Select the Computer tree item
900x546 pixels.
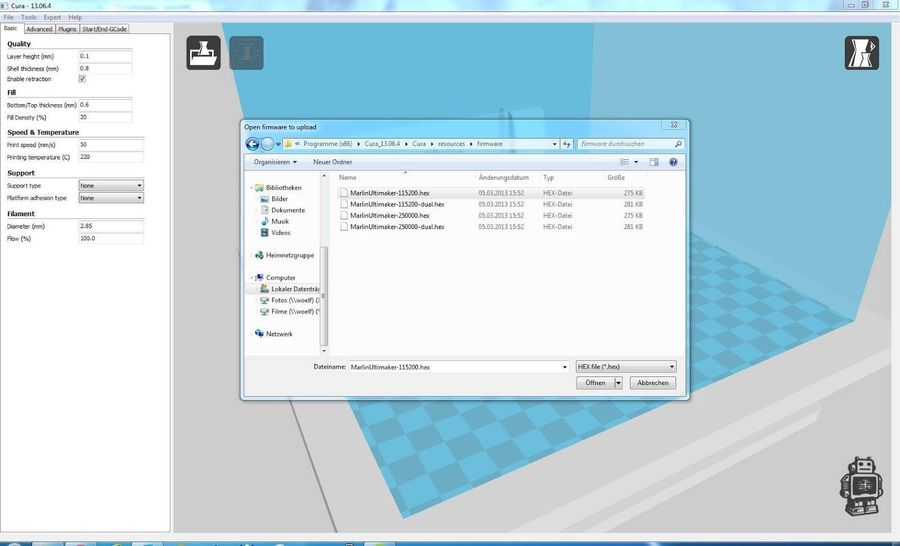coord(280,277)
